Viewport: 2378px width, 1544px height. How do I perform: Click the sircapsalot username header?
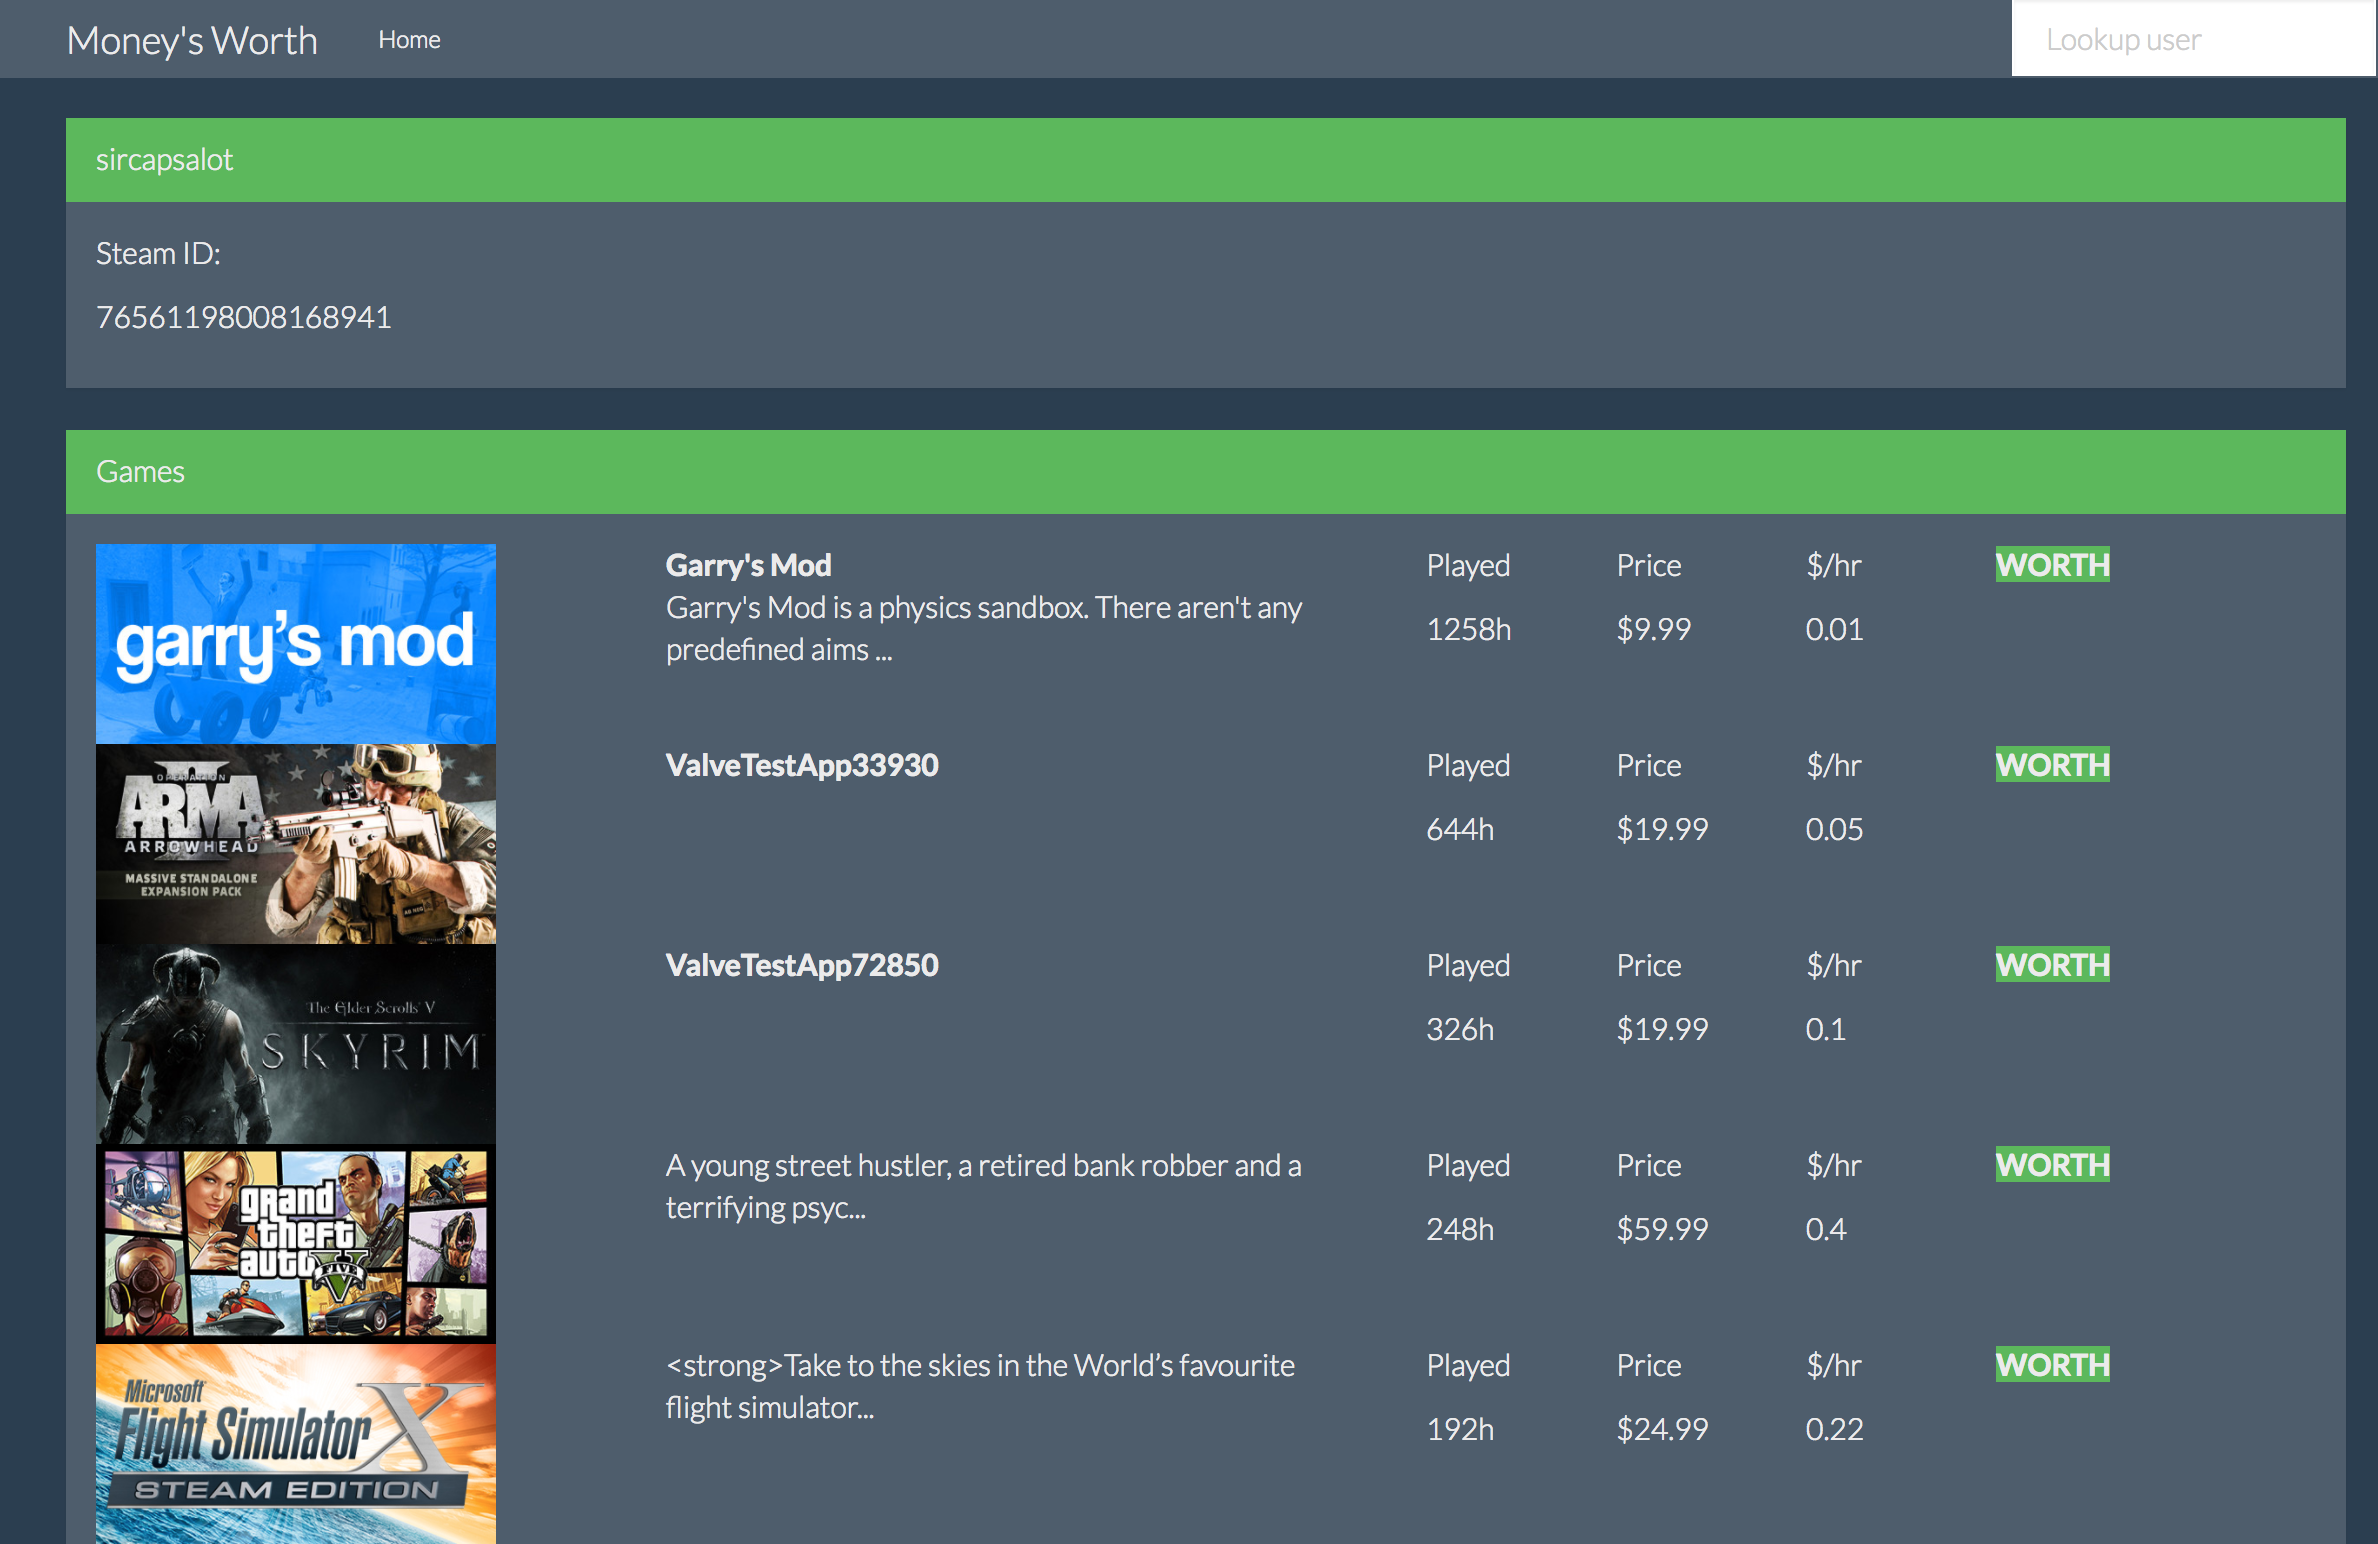(164, 160)
